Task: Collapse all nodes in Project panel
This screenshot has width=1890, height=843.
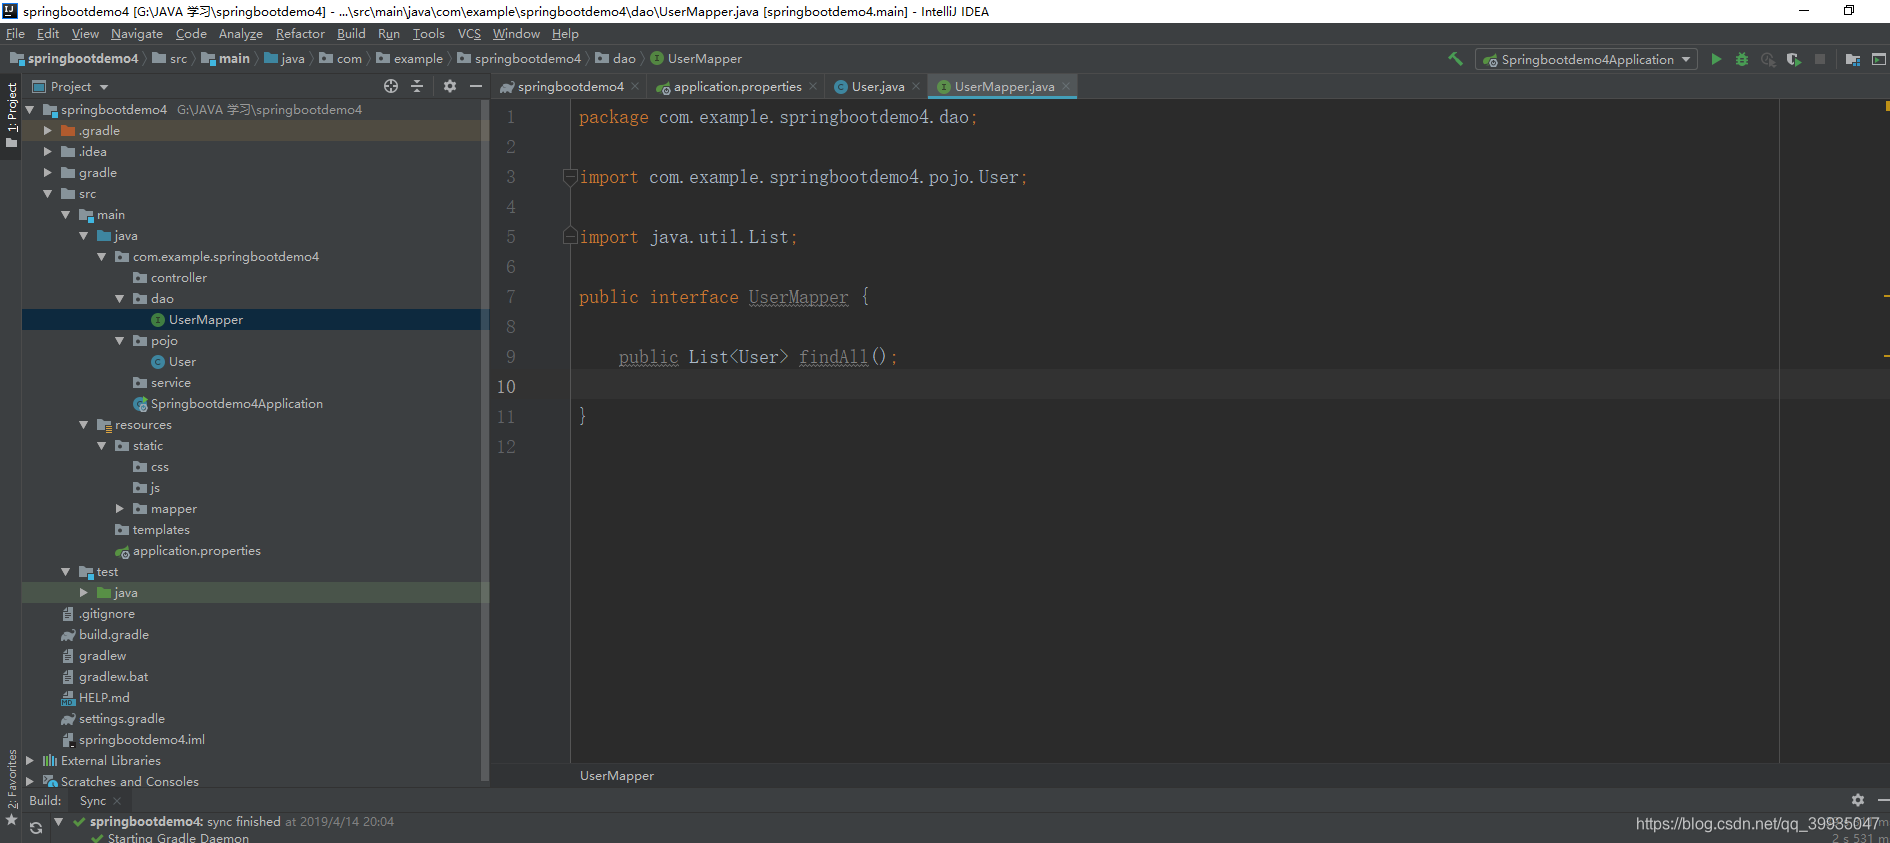Action: click(x=417, y=86)
